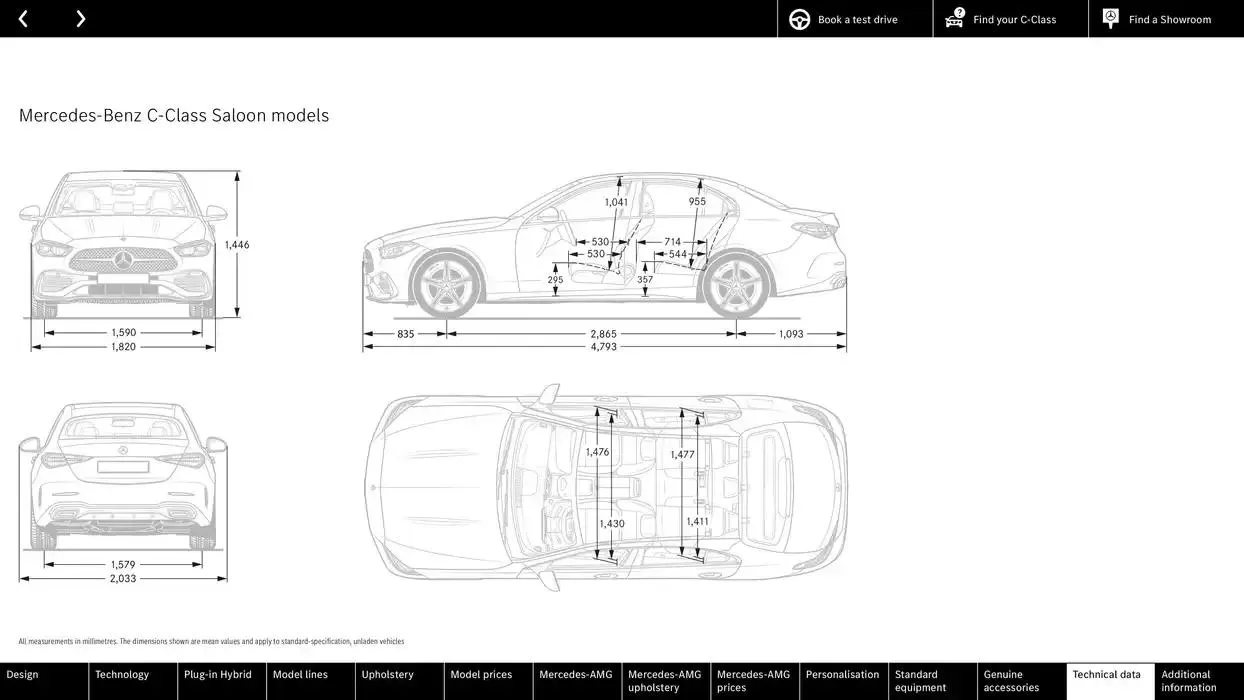Screen dimensions: 1244x700
Task: Switch to the Mercedes-AMG tab
Action: (571, 674)
